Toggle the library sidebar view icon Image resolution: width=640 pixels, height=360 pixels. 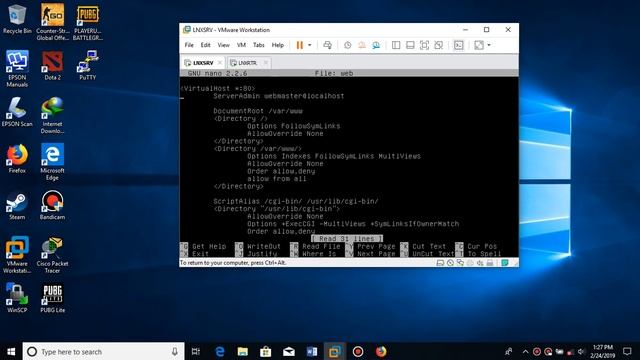[396, 45]
